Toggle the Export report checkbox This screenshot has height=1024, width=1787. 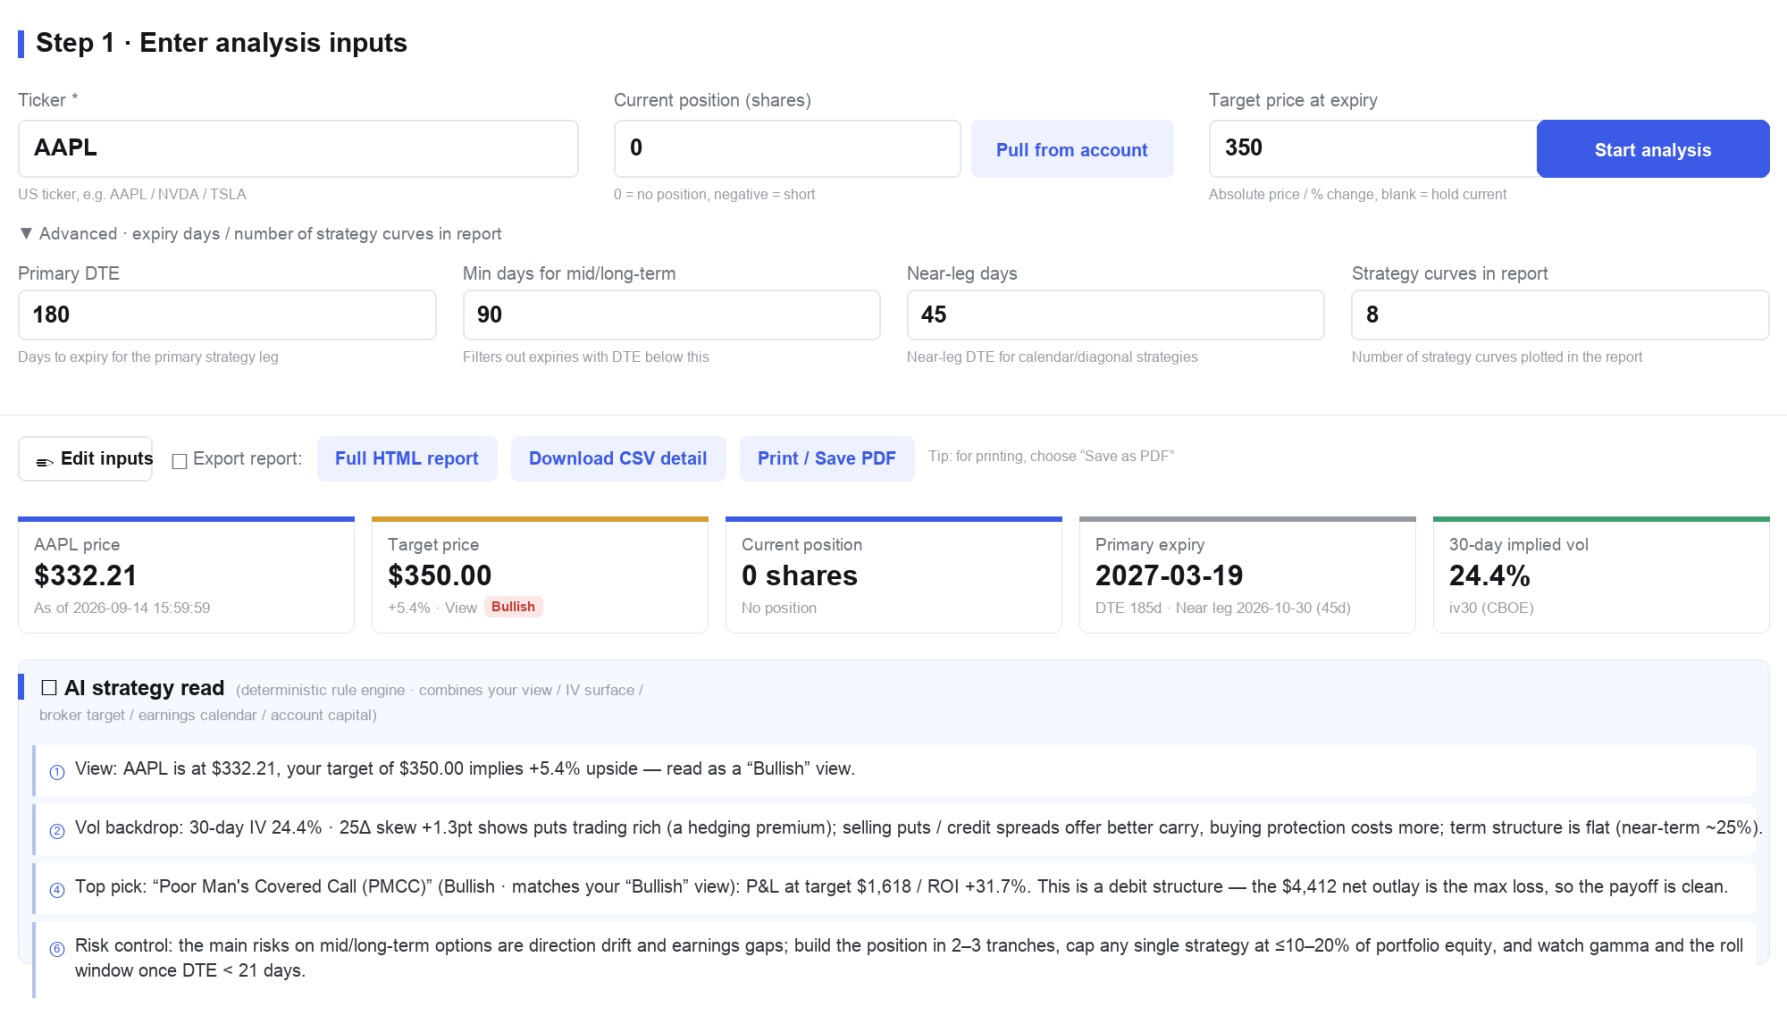click(180, 461)
